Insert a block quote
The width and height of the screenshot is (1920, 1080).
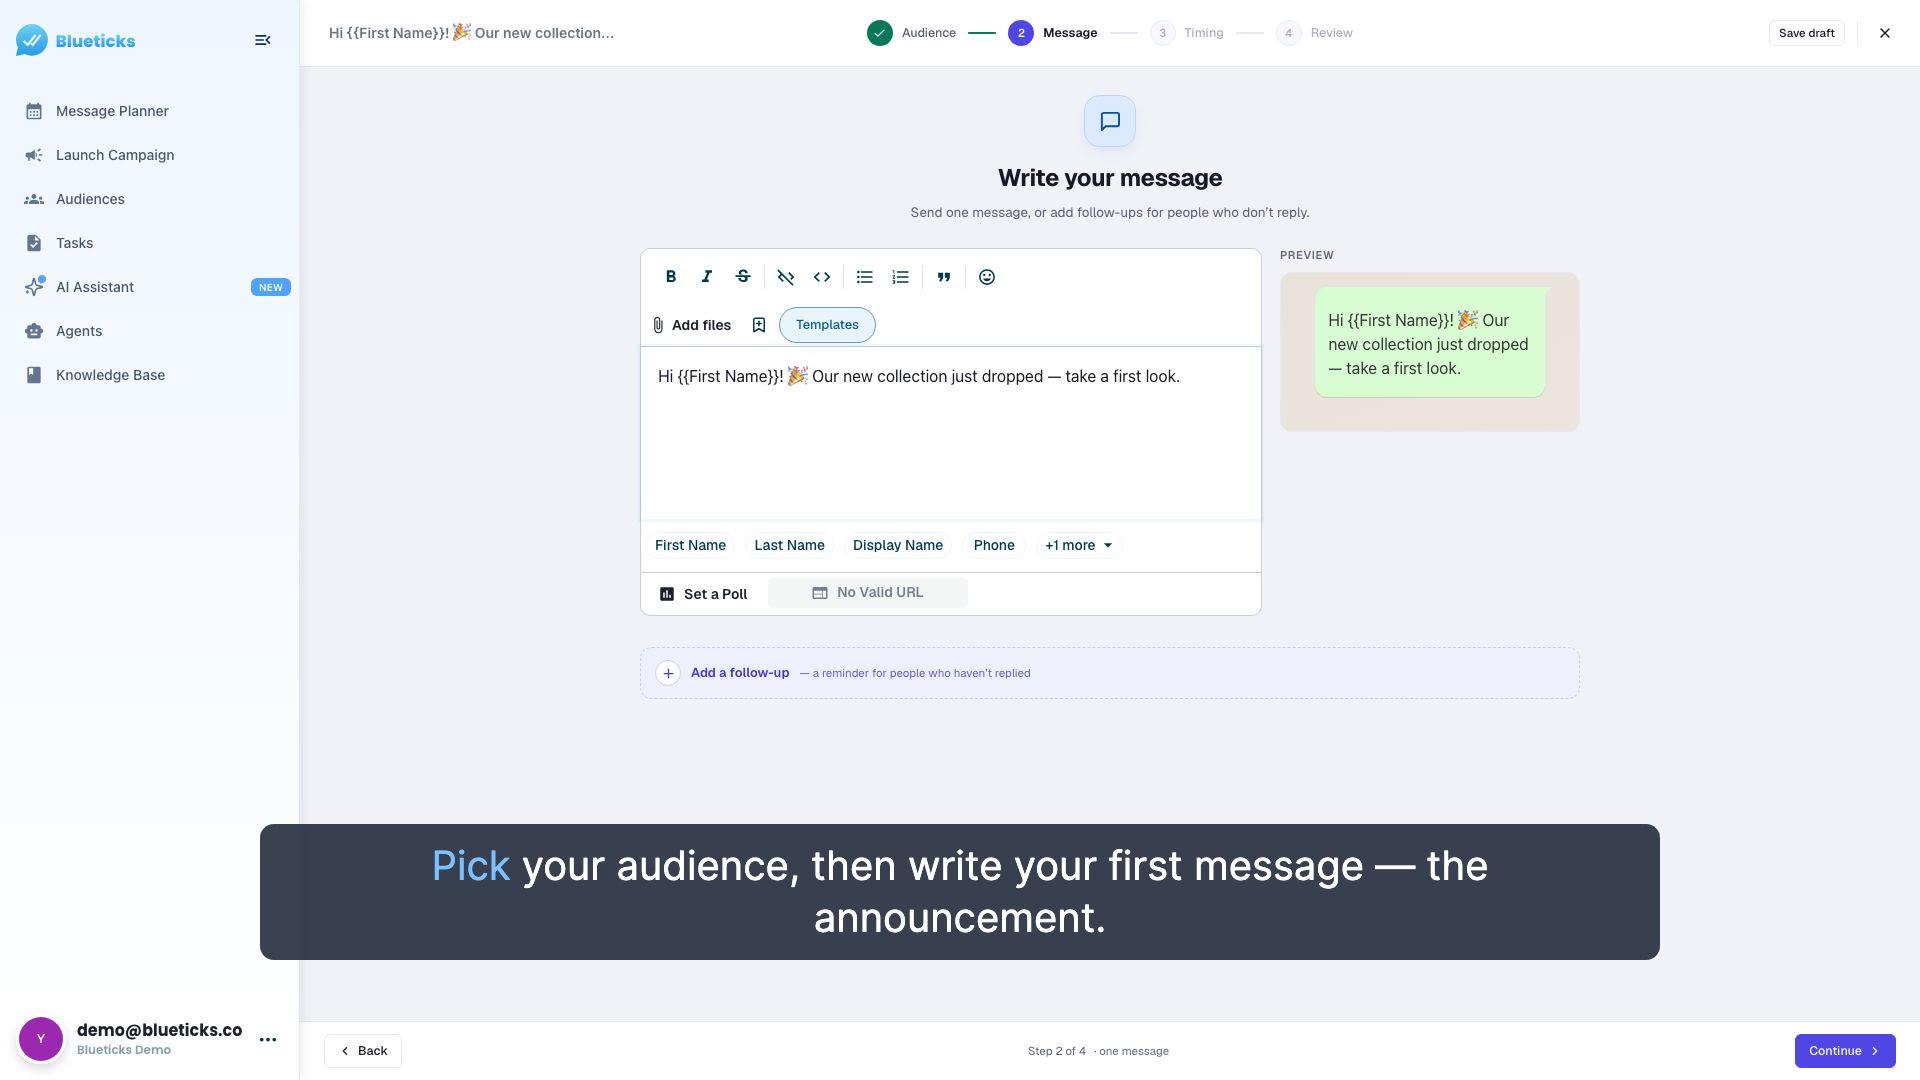click(x=944, y=277)
